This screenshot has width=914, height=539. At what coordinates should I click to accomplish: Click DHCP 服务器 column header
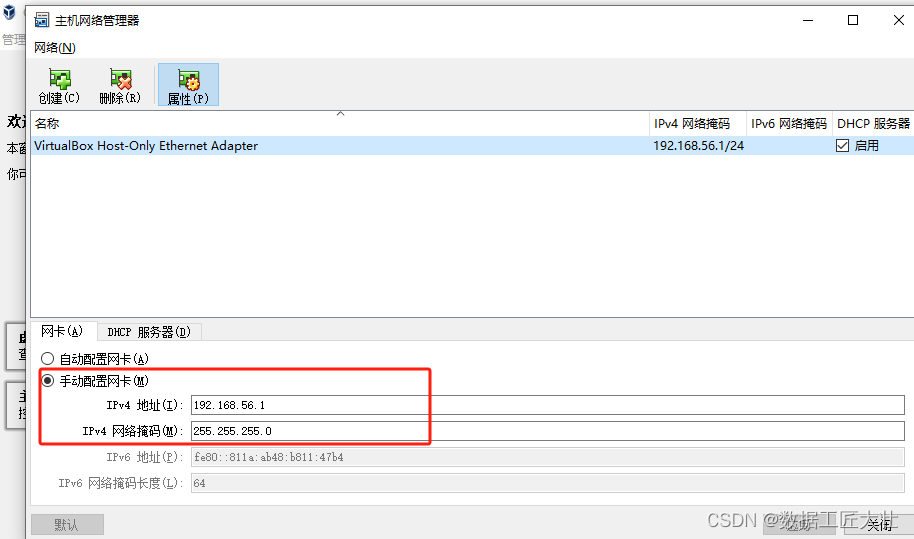click(873, 124)
